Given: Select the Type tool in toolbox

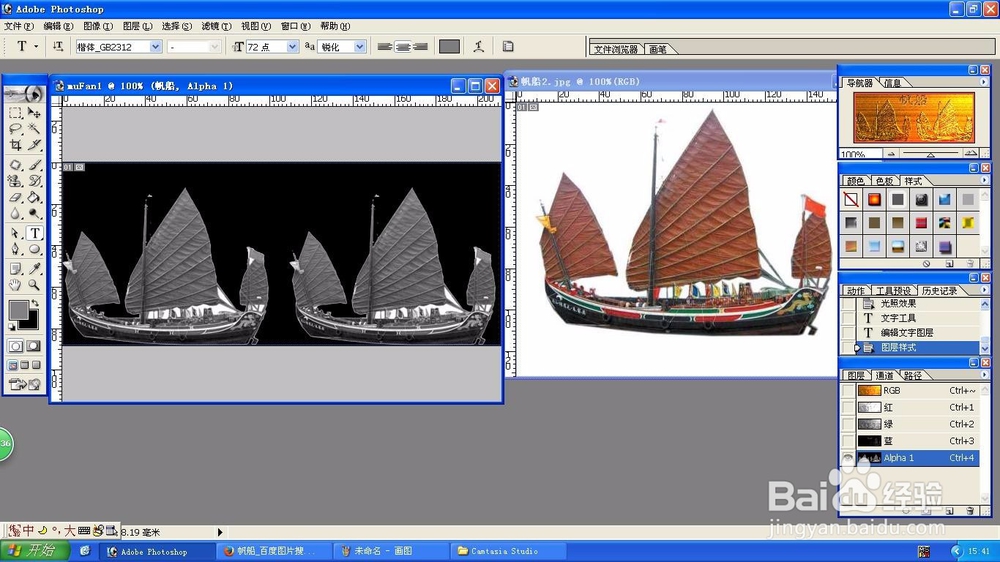Looking at the screenshot, I should [34, 233].
